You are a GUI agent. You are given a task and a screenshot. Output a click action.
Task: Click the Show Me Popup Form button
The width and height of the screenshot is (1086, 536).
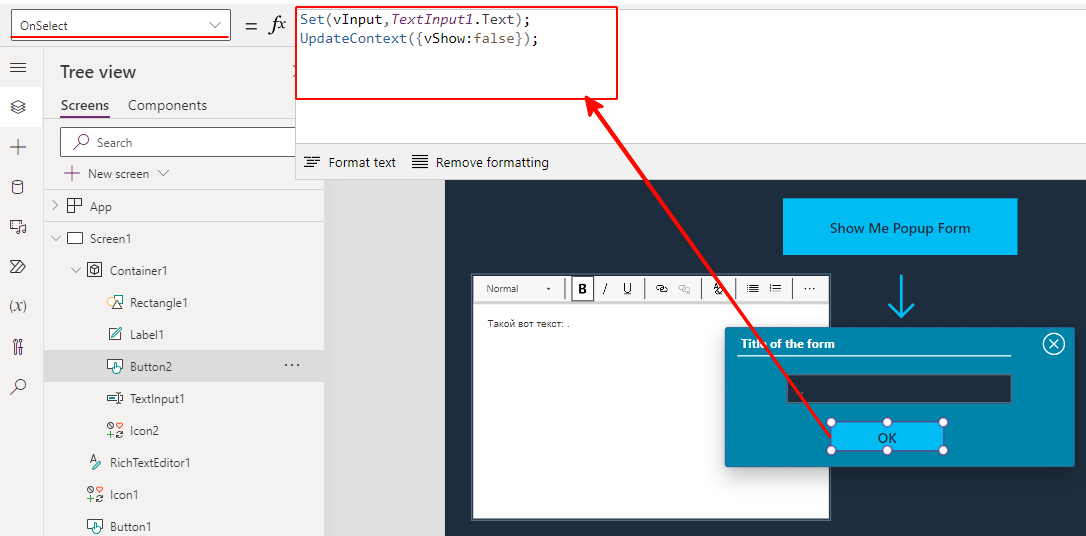(x=899, y=227)
